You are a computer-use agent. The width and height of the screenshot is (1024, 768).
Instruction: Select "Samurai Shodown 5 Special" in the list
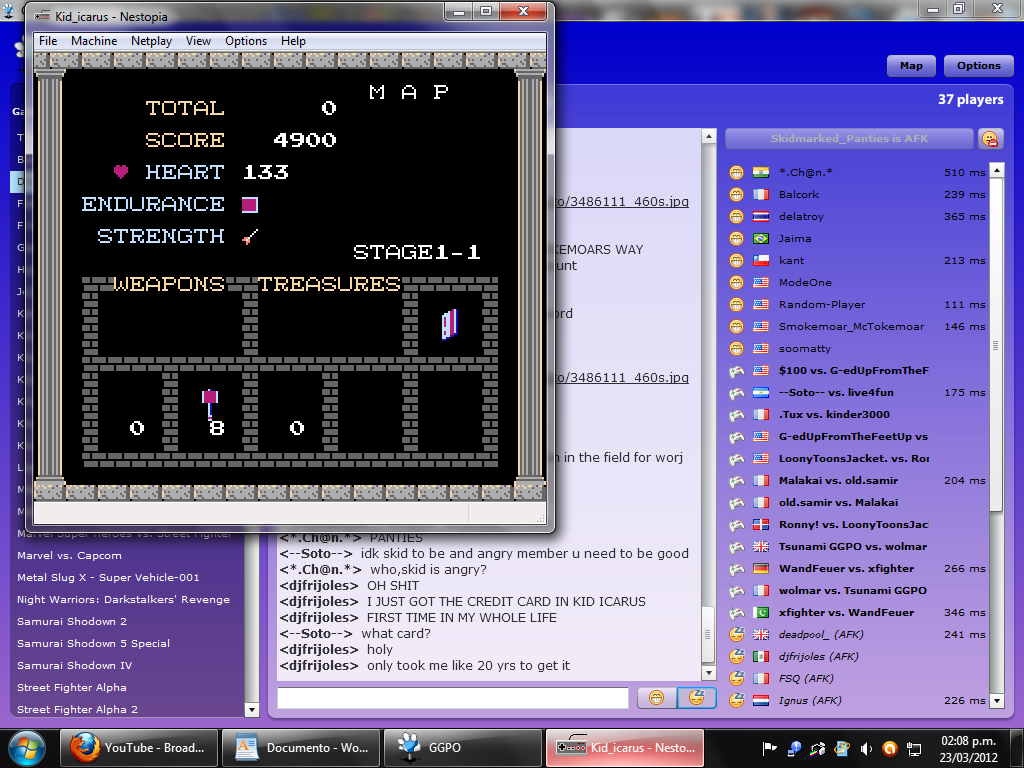pos(93,644)
